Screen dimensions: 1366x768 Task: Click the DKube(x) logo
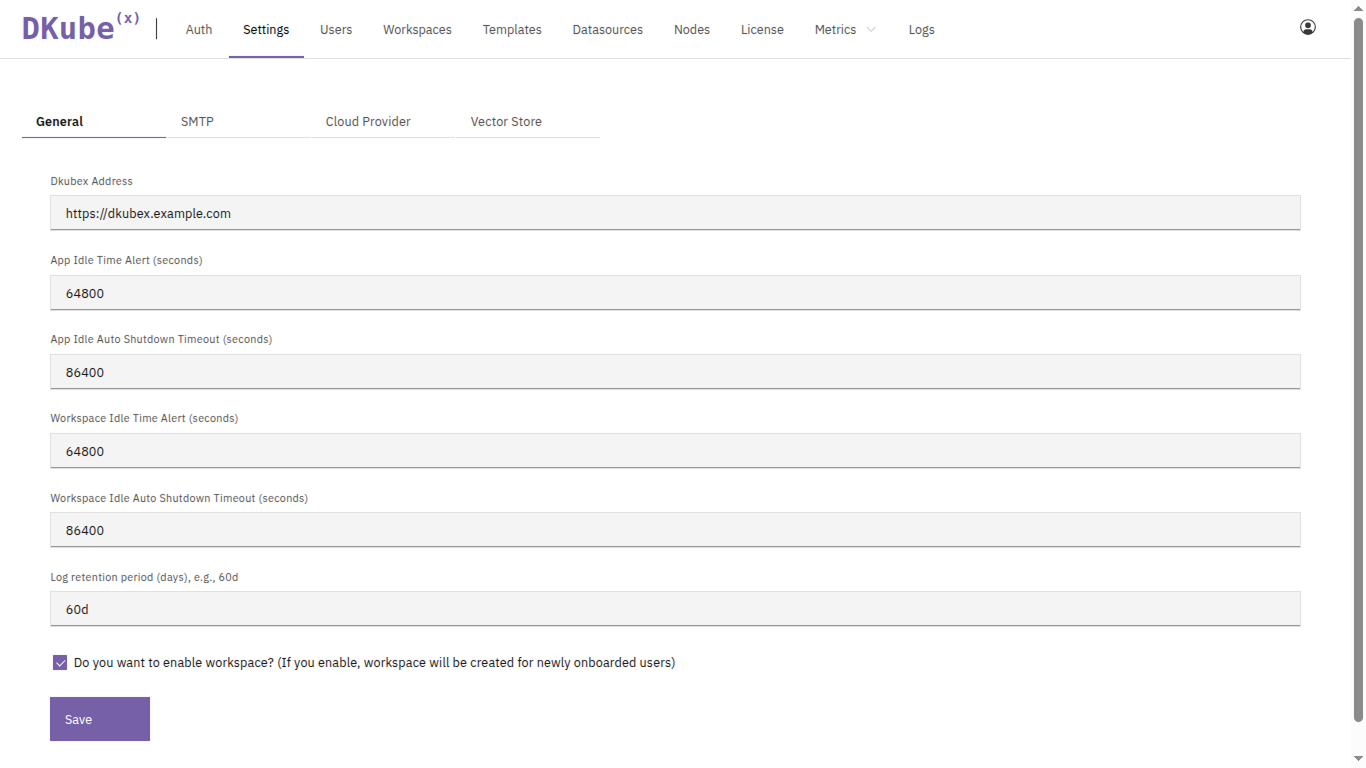pos(80,28)
